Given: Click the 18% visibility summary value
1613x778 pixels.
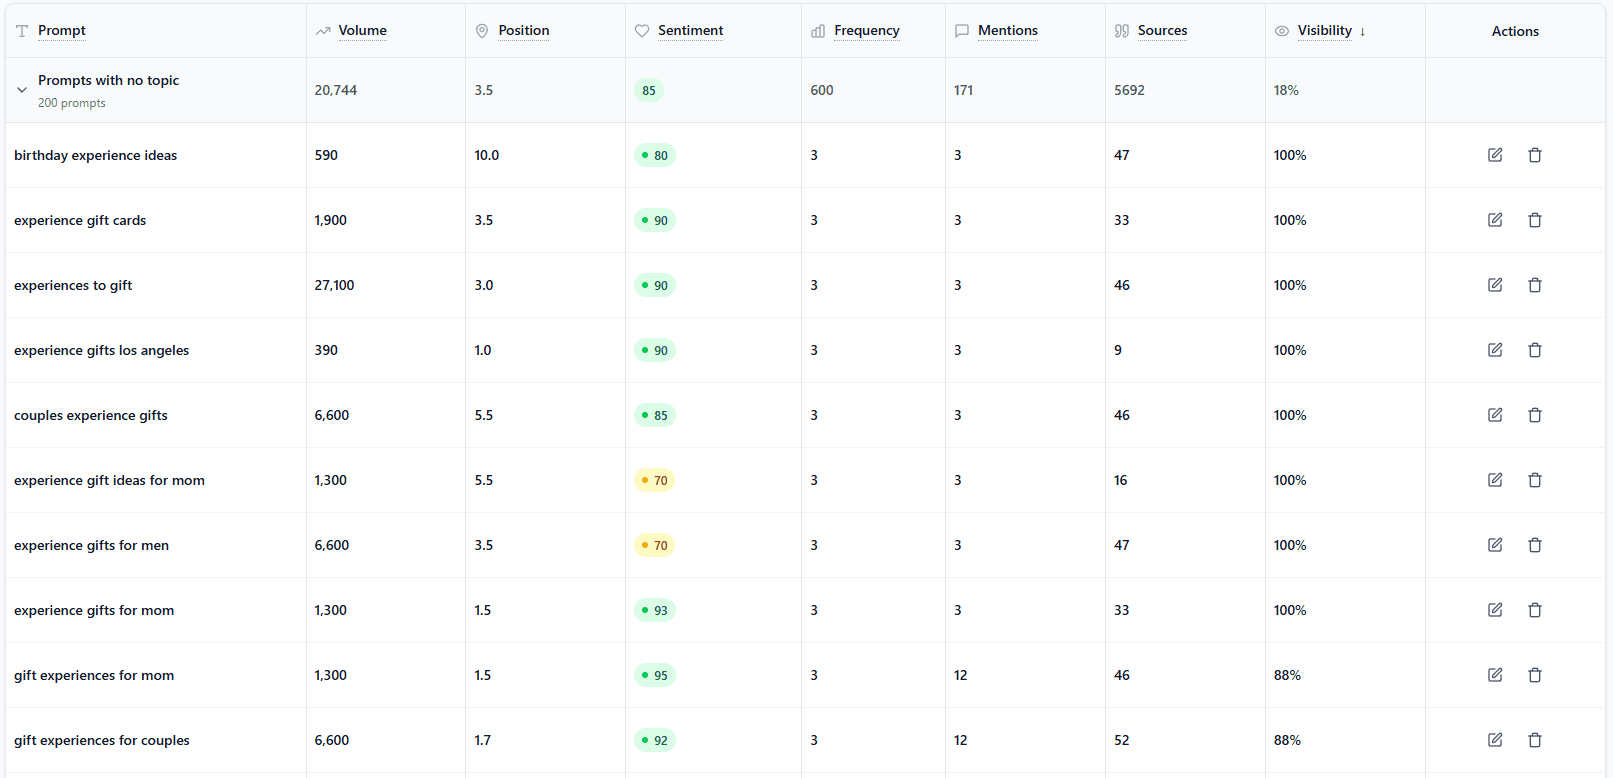Looking at the screenshot, I should (x=1286, y=90).
